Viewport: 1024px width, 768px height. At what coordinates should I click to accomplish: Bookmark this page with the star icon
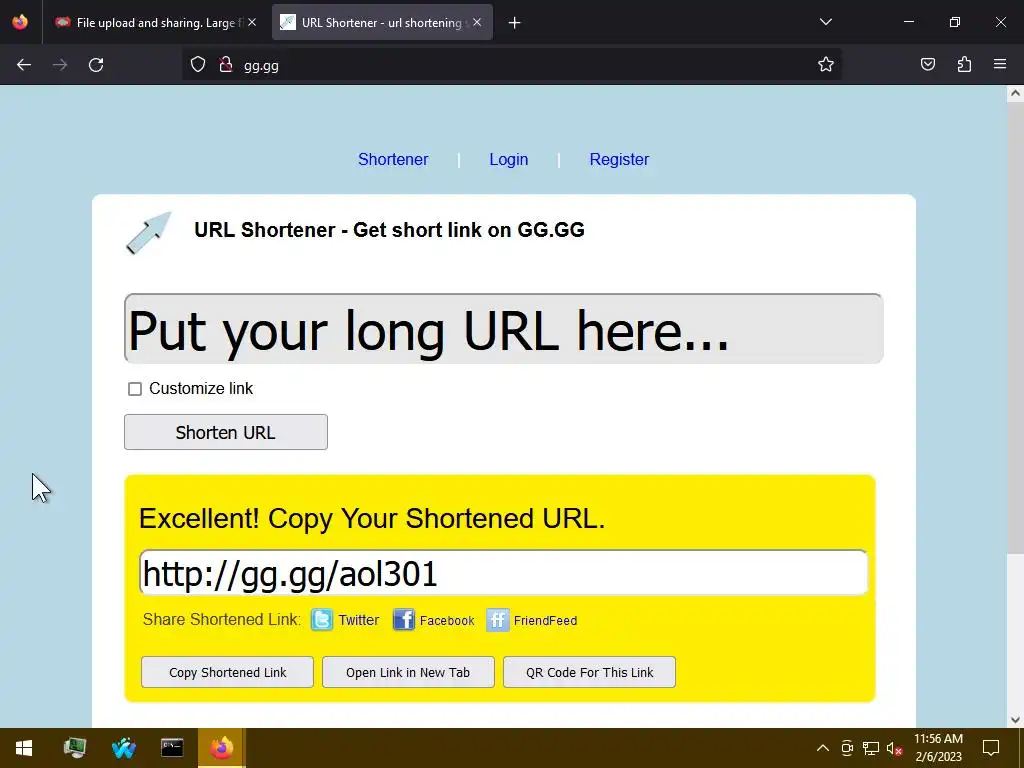click(x=825, y=64)
